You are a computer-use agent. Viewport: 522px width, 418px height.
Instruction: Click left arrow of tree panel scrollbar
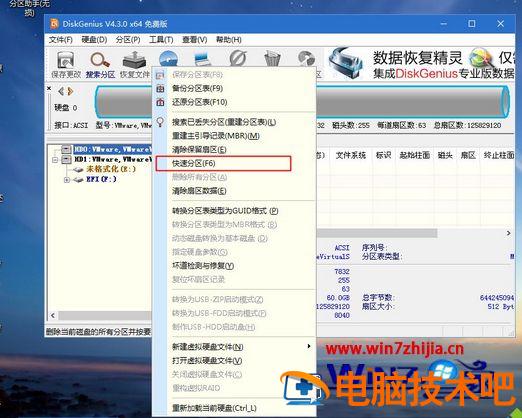point(53,315)
